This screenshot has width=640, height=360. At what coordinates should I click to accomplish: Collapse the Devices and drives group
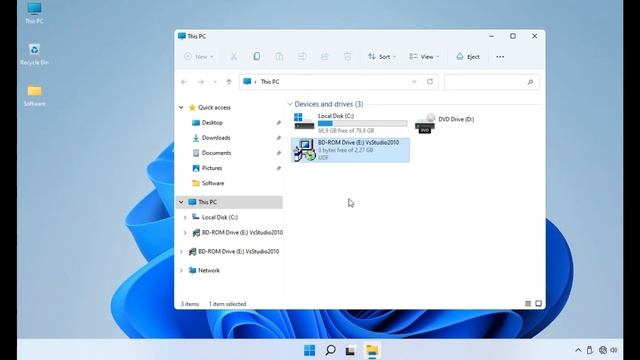tap(290, 104)
